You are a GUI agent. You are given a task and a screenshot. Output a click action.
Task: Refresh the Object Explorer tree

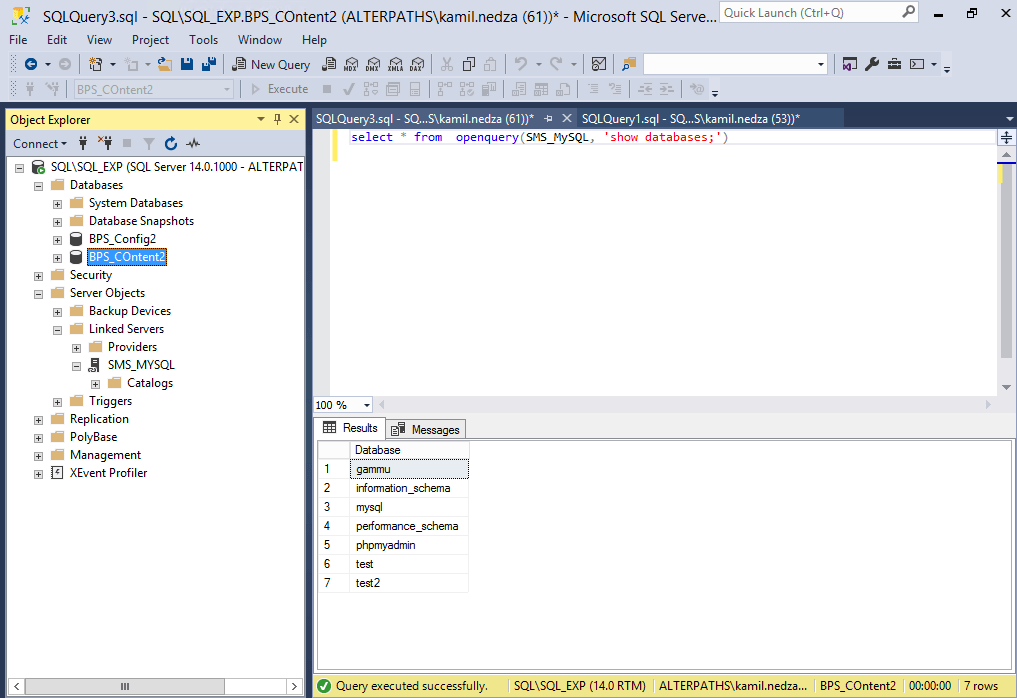(x=170, y=143)
